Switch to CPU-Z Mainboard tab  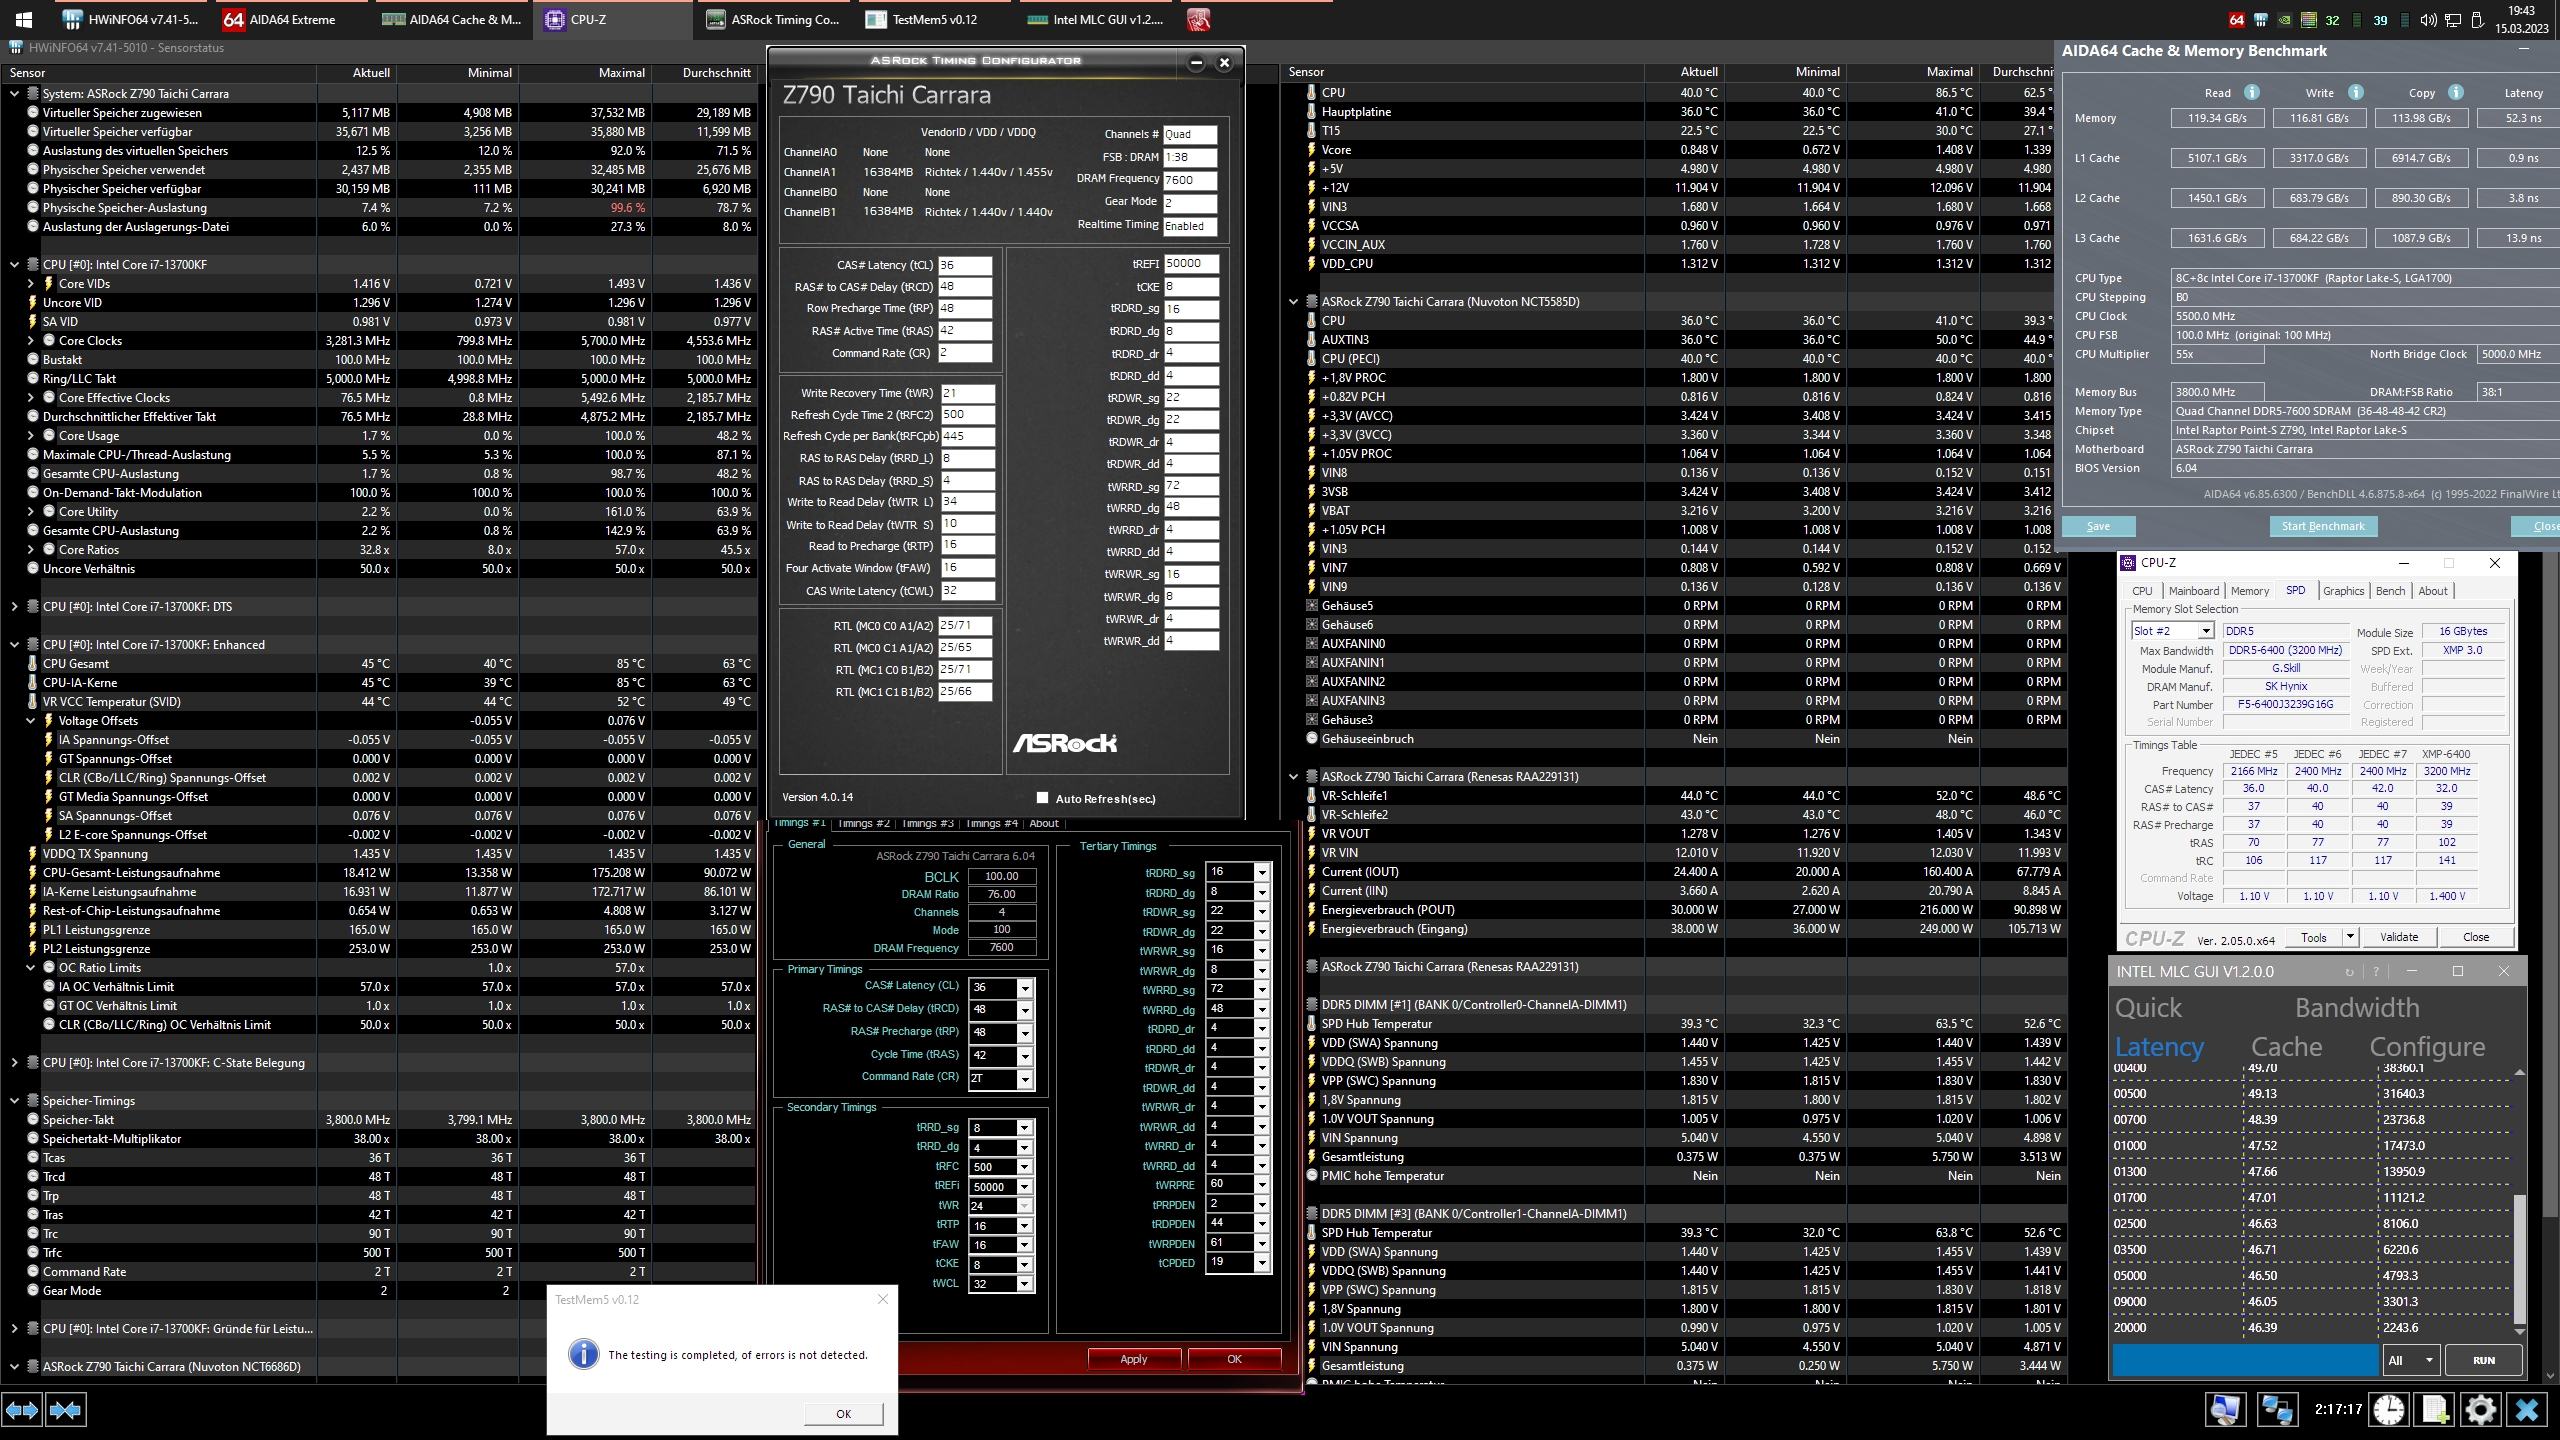2193,591
